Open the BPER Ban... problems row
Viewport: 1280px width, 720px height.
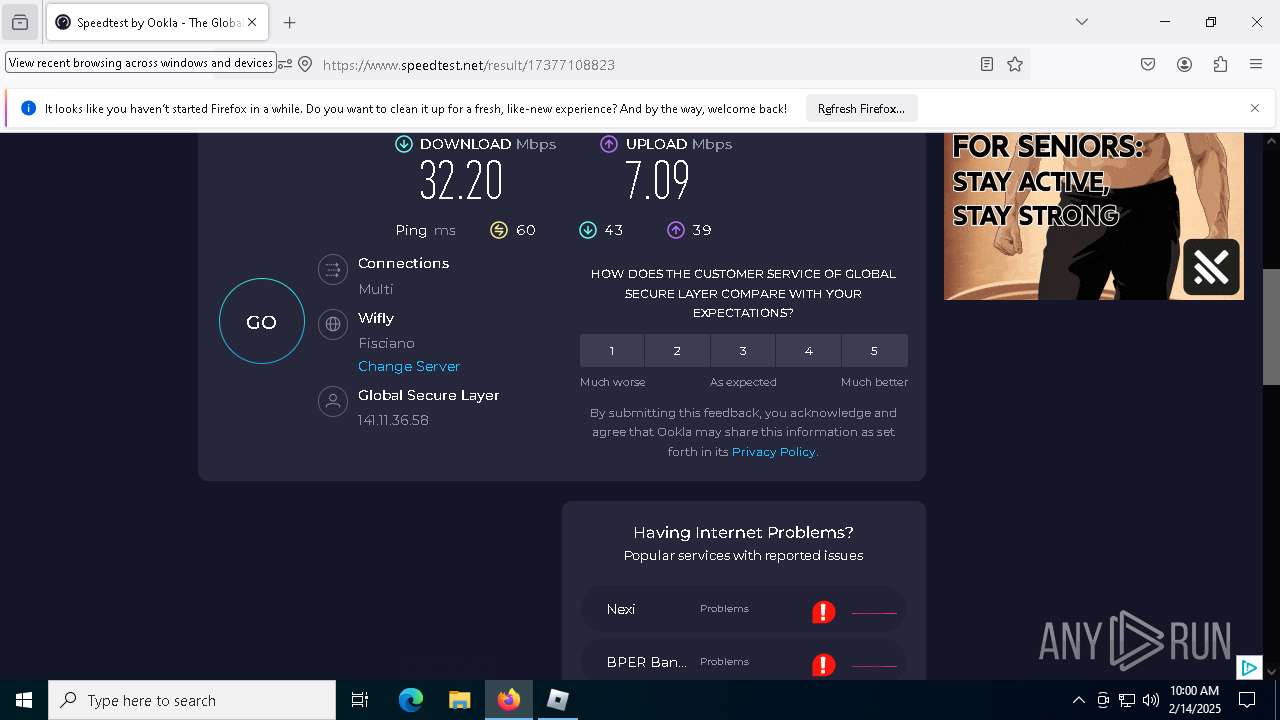[x=743, y=662]
